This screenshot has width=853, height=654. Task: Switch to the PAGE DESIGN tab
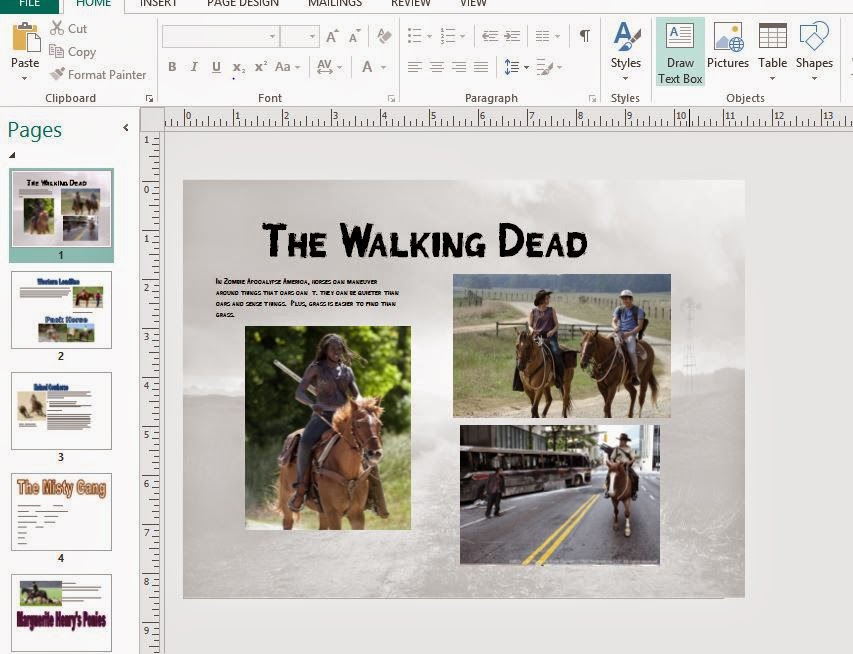tap(243, 4)
